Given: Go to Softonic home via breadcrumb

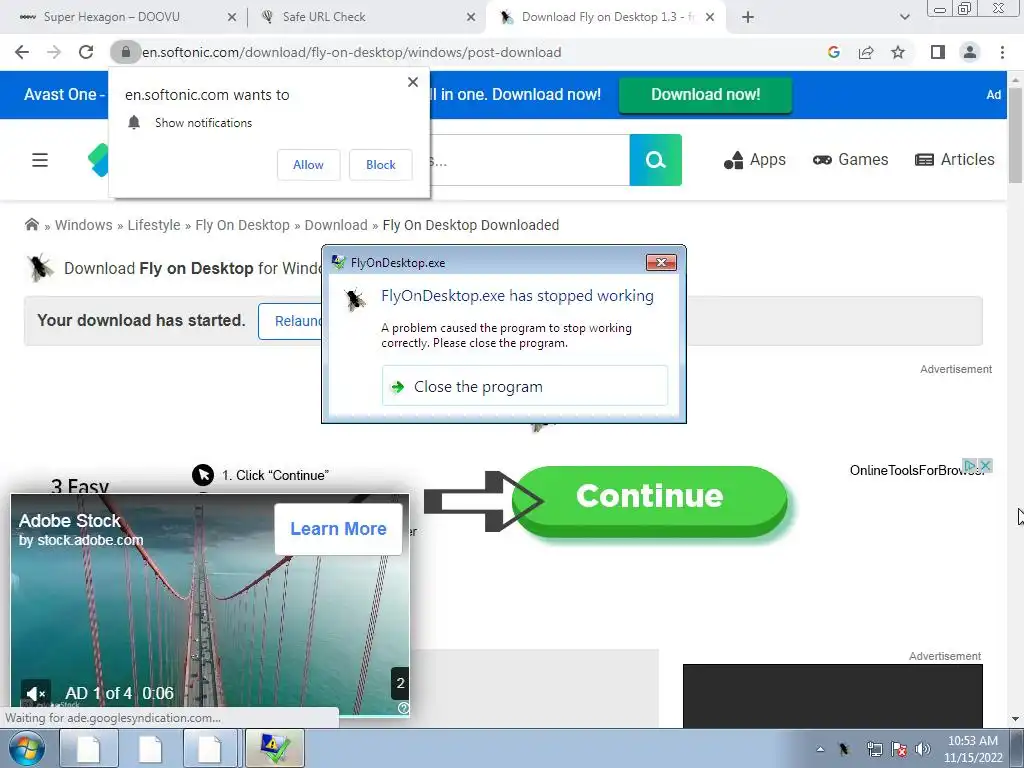Looking at the screenshot, I should point(31,225).
